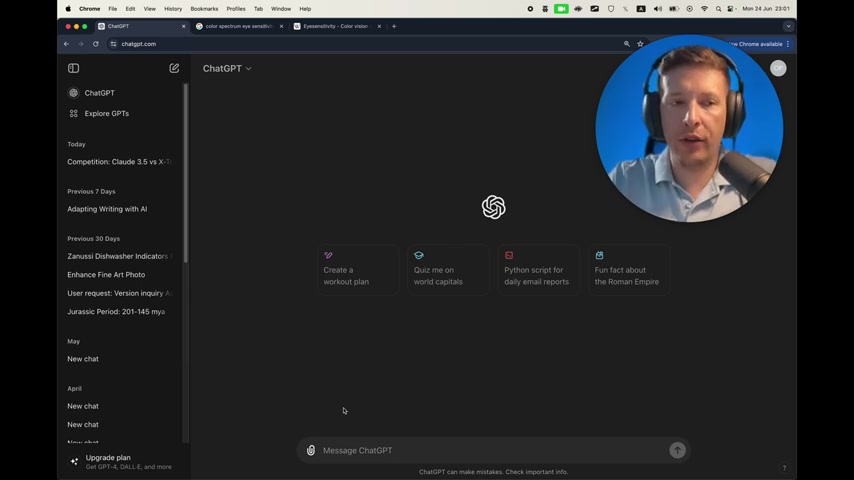The image size is (854, 480).
Task: Open the first New chat under April
Action: (83, 406)
